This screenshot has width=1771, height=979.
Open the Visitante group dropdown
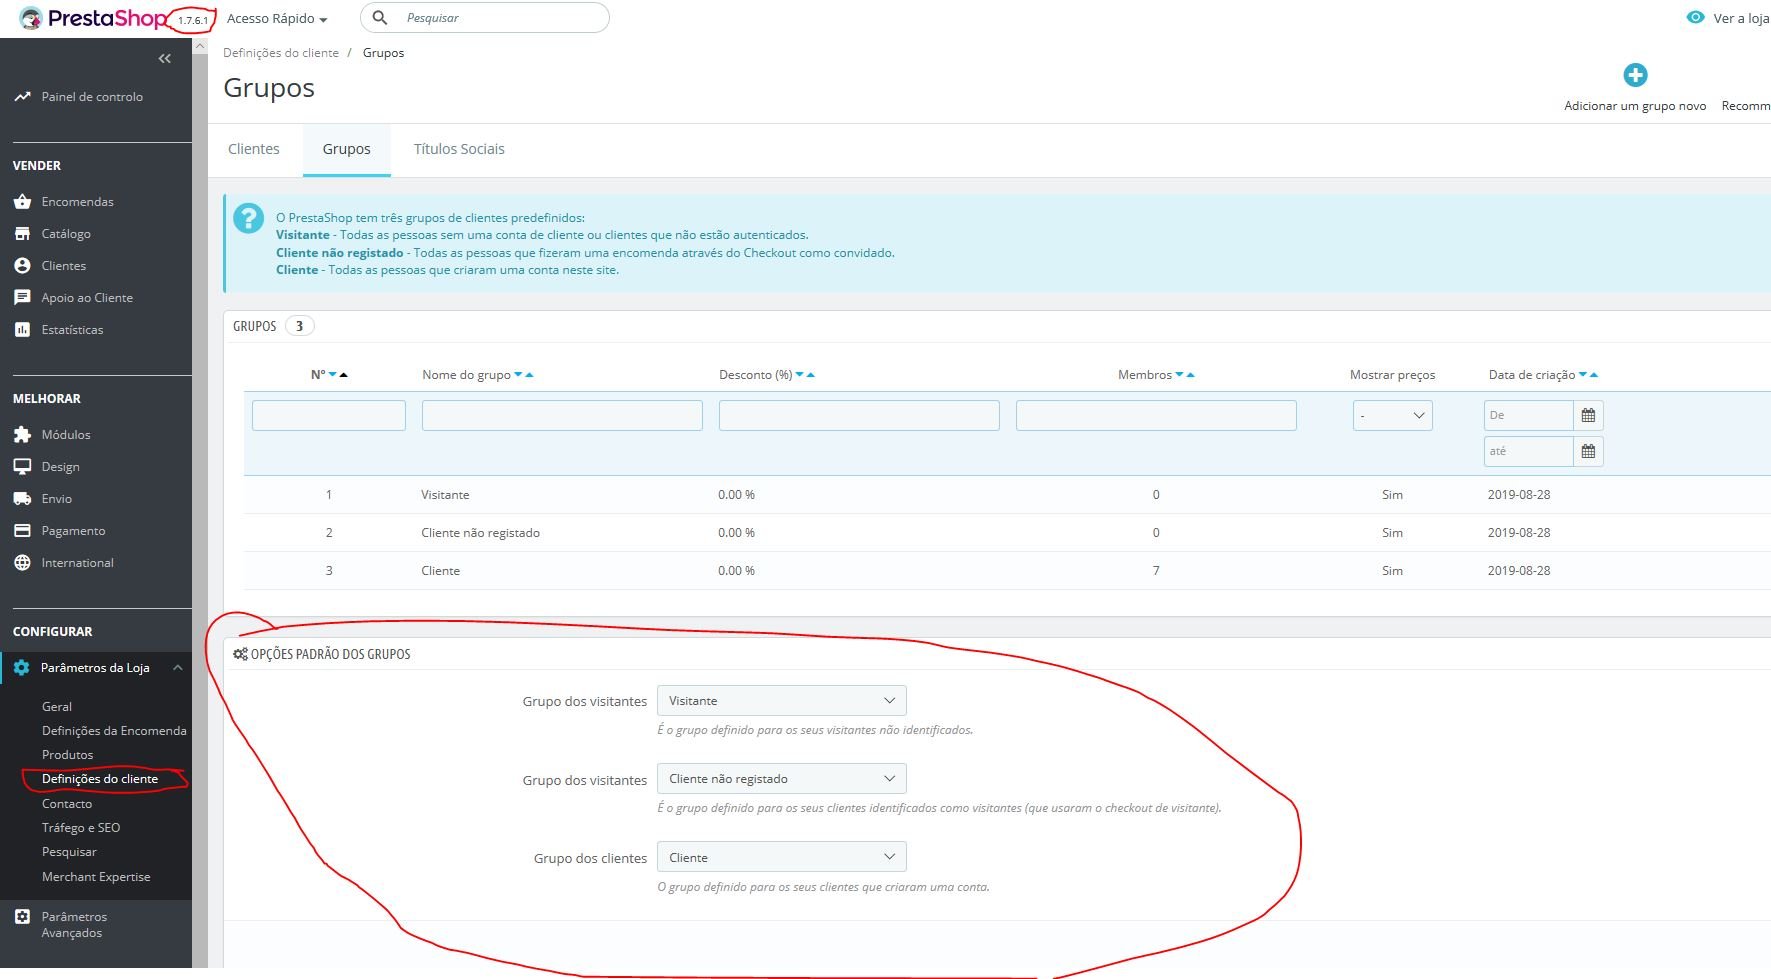(781, 701)
